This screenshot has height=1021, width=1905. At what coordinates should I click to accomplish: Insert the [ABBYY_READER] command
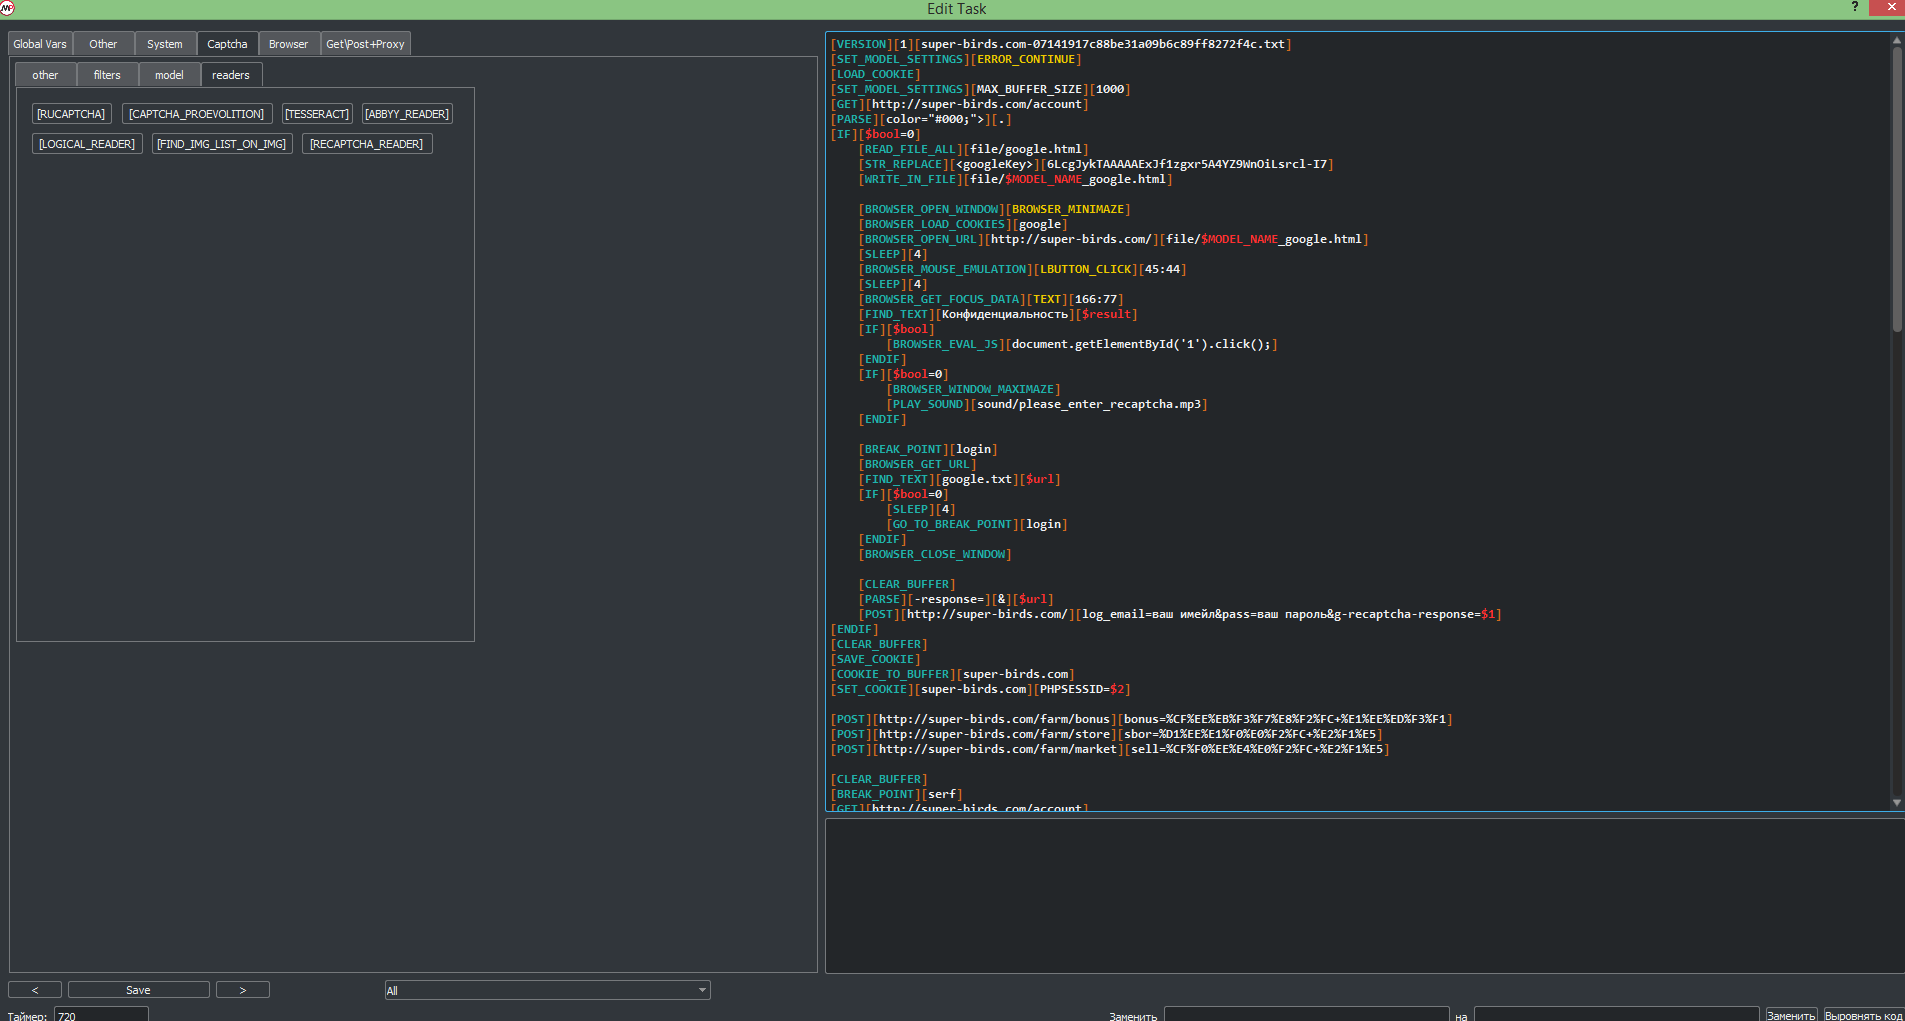(407, 114)
